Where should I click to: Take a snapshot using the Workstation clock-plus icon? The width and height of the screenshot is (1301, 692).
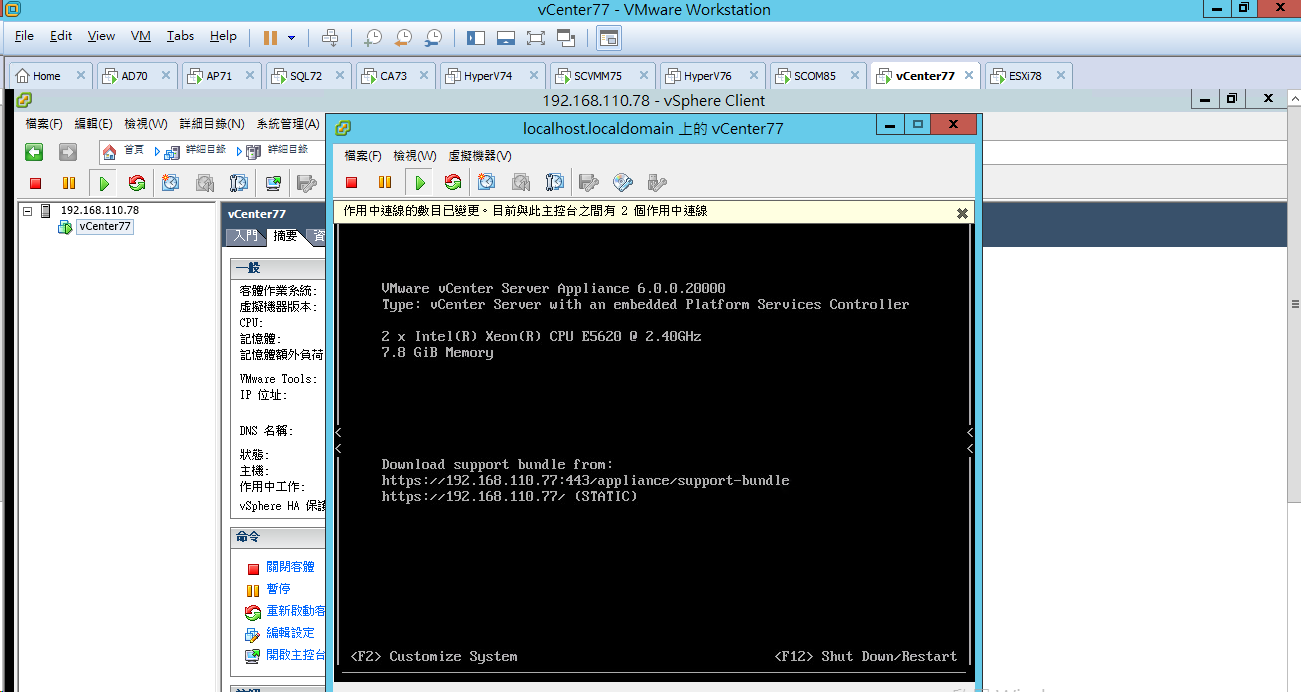click(x=372, y=37)
